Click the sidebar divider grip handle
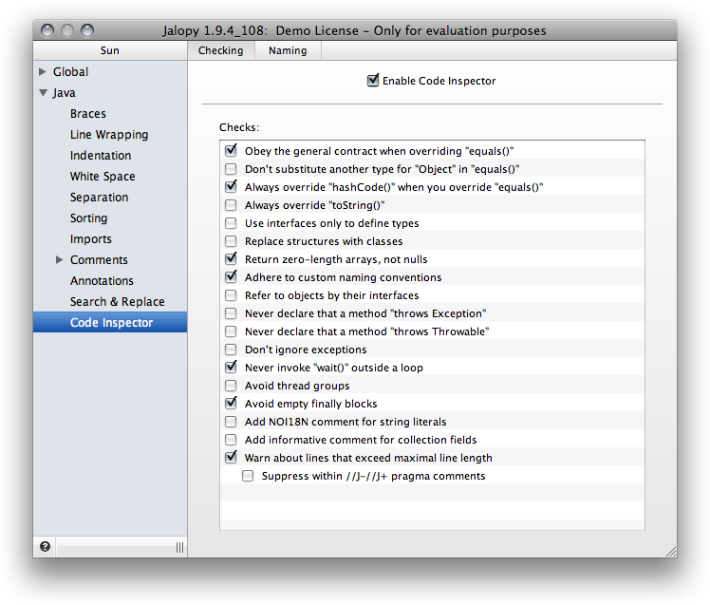 point(180,547)
